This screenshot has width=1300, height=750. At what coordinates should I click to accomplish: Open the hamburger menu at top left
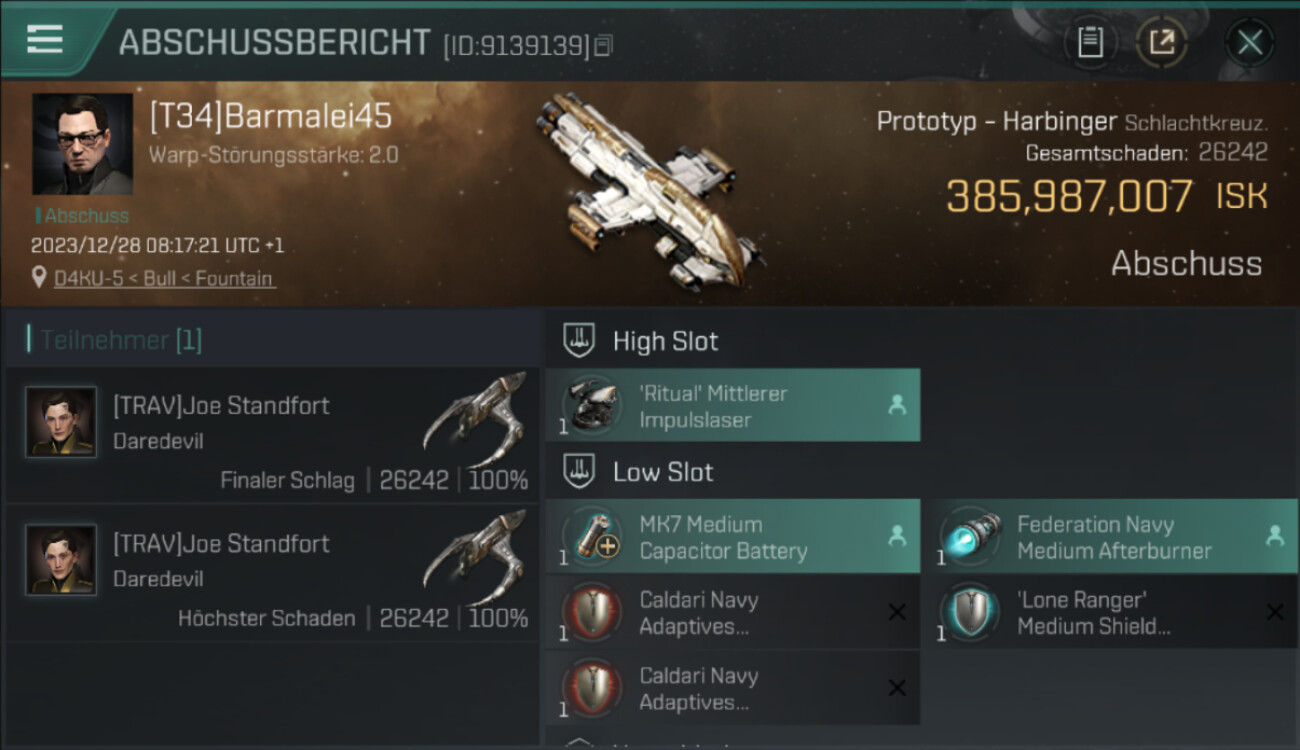(x=44, y=39)
